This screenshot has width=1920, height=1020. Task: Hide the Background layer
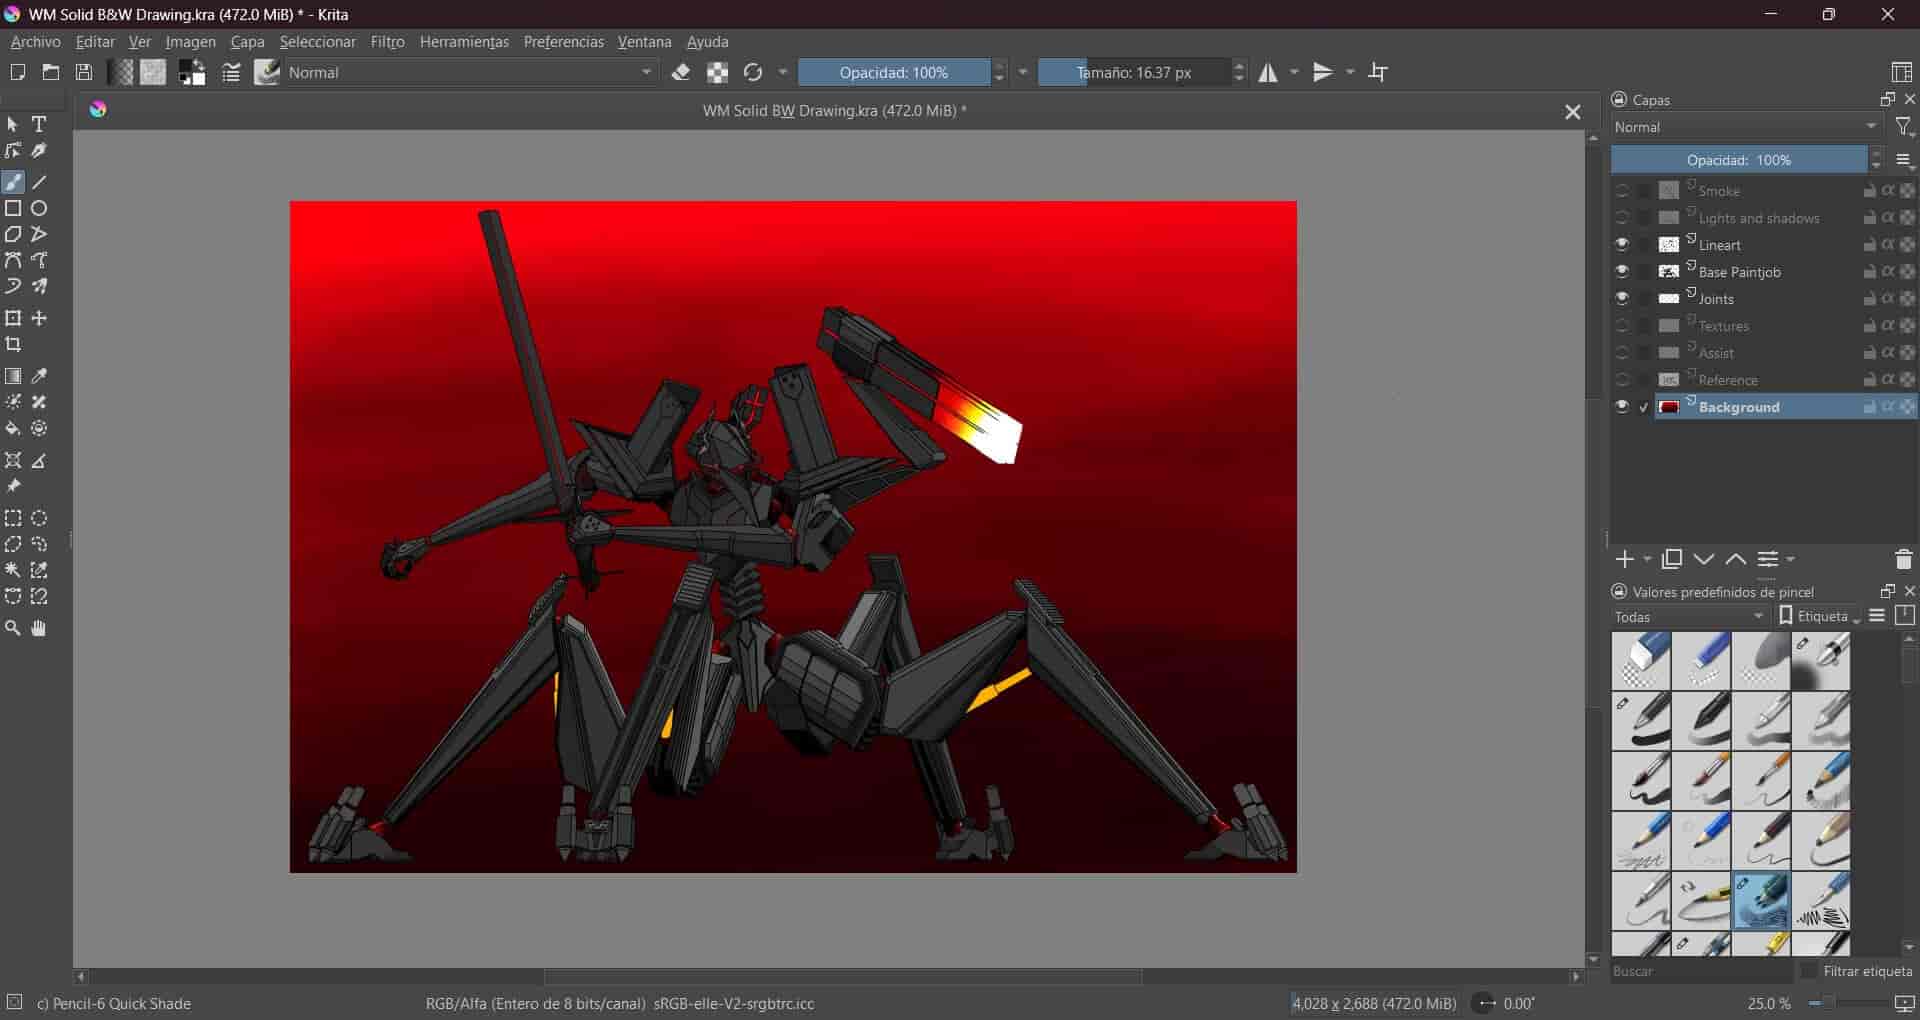(x=1622, y=407)
